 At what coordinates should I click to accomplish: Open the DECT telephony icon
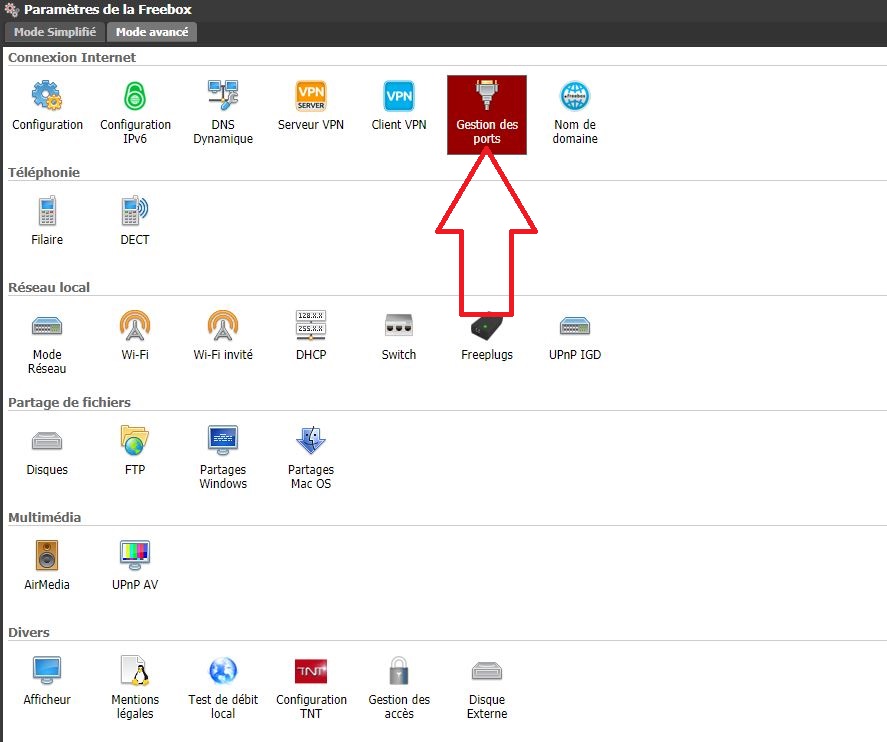[135, 221]
